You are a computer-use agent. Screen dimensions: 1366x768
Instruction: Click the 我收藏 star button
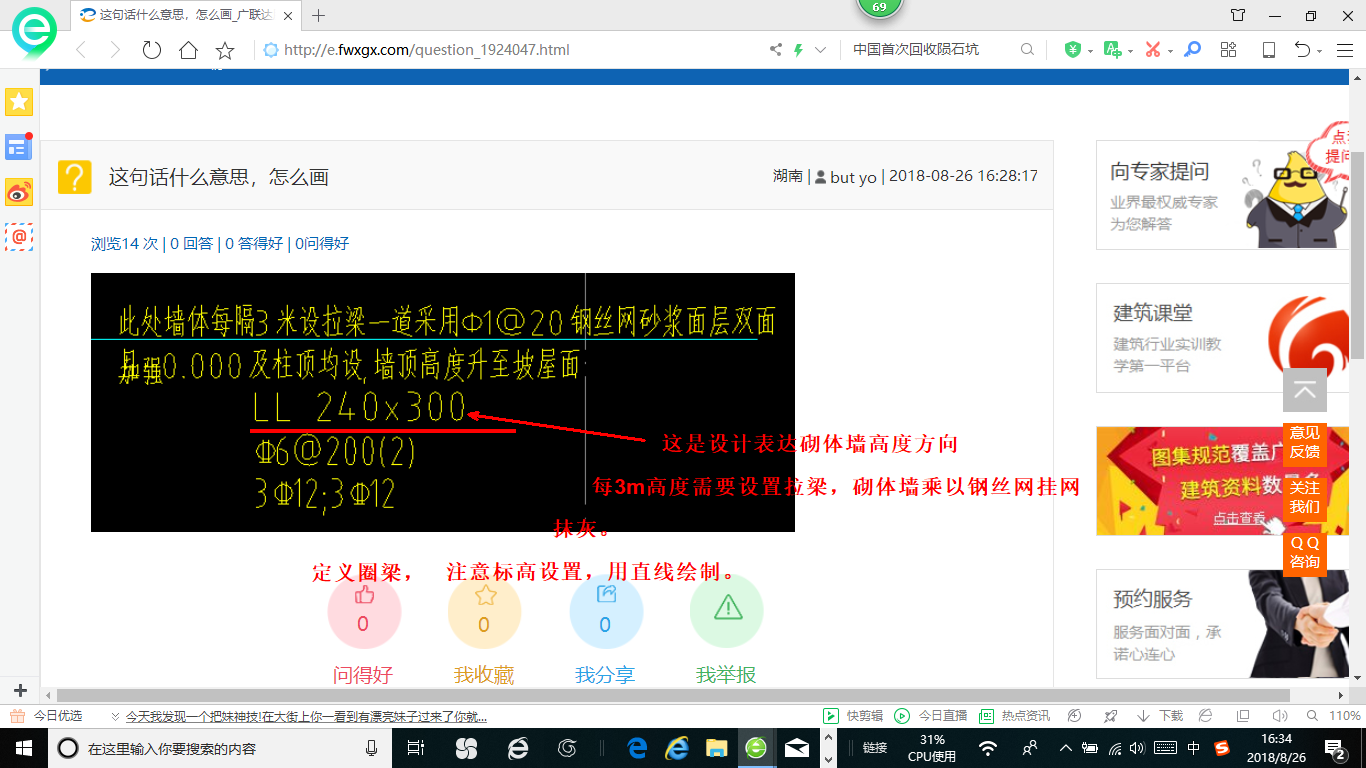click(485, 612)
